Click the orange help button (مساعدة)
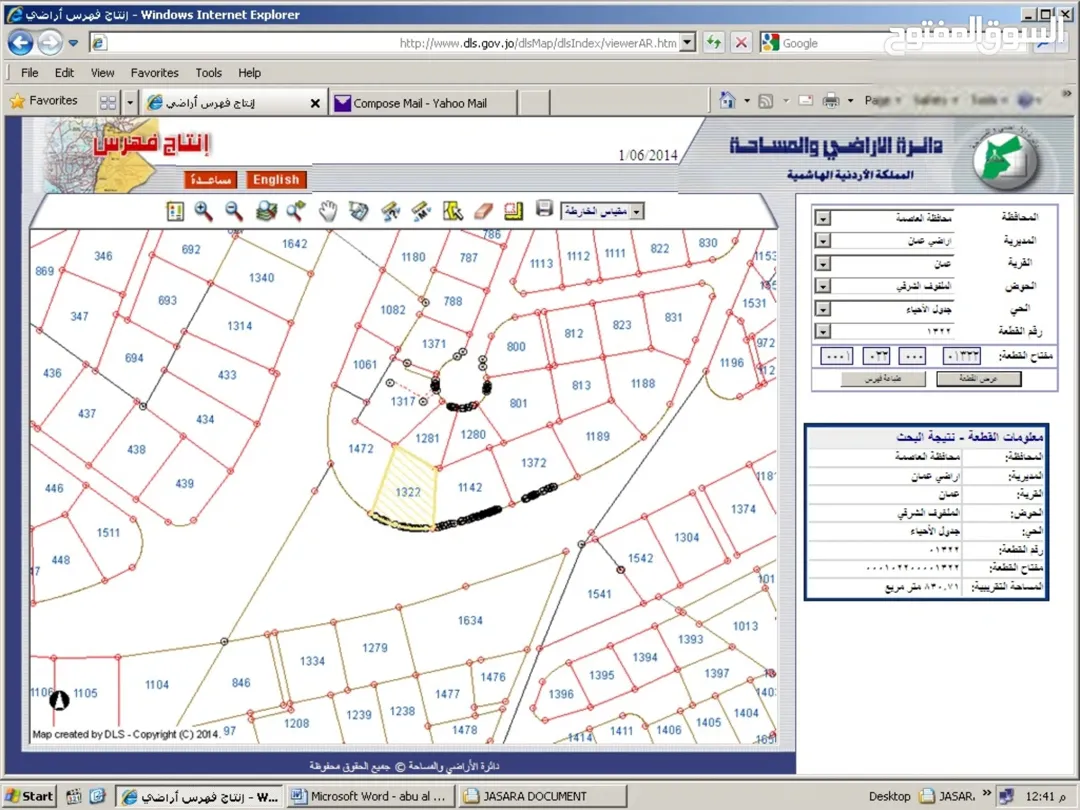Image resolution: width=1080 pixels, height=810 pixels. coord(210,180)
